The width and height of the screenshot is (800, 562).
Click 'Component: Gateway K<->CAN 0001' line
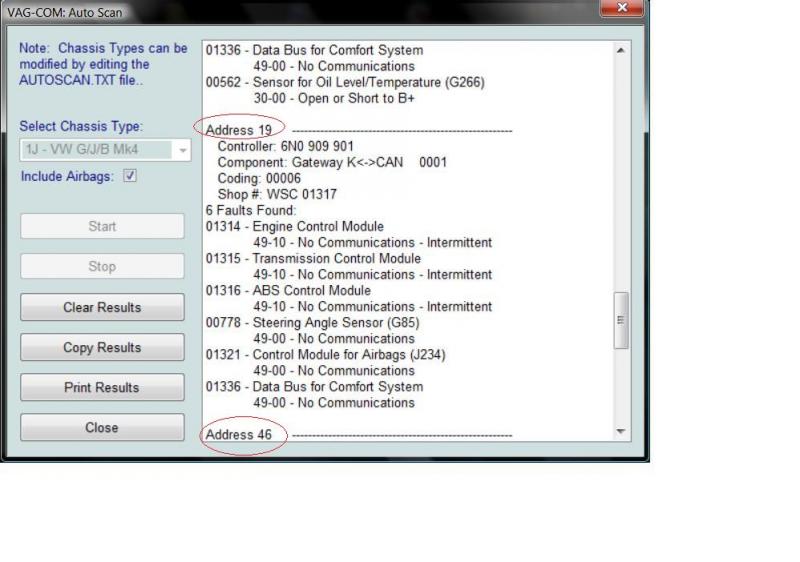point(332,162)
